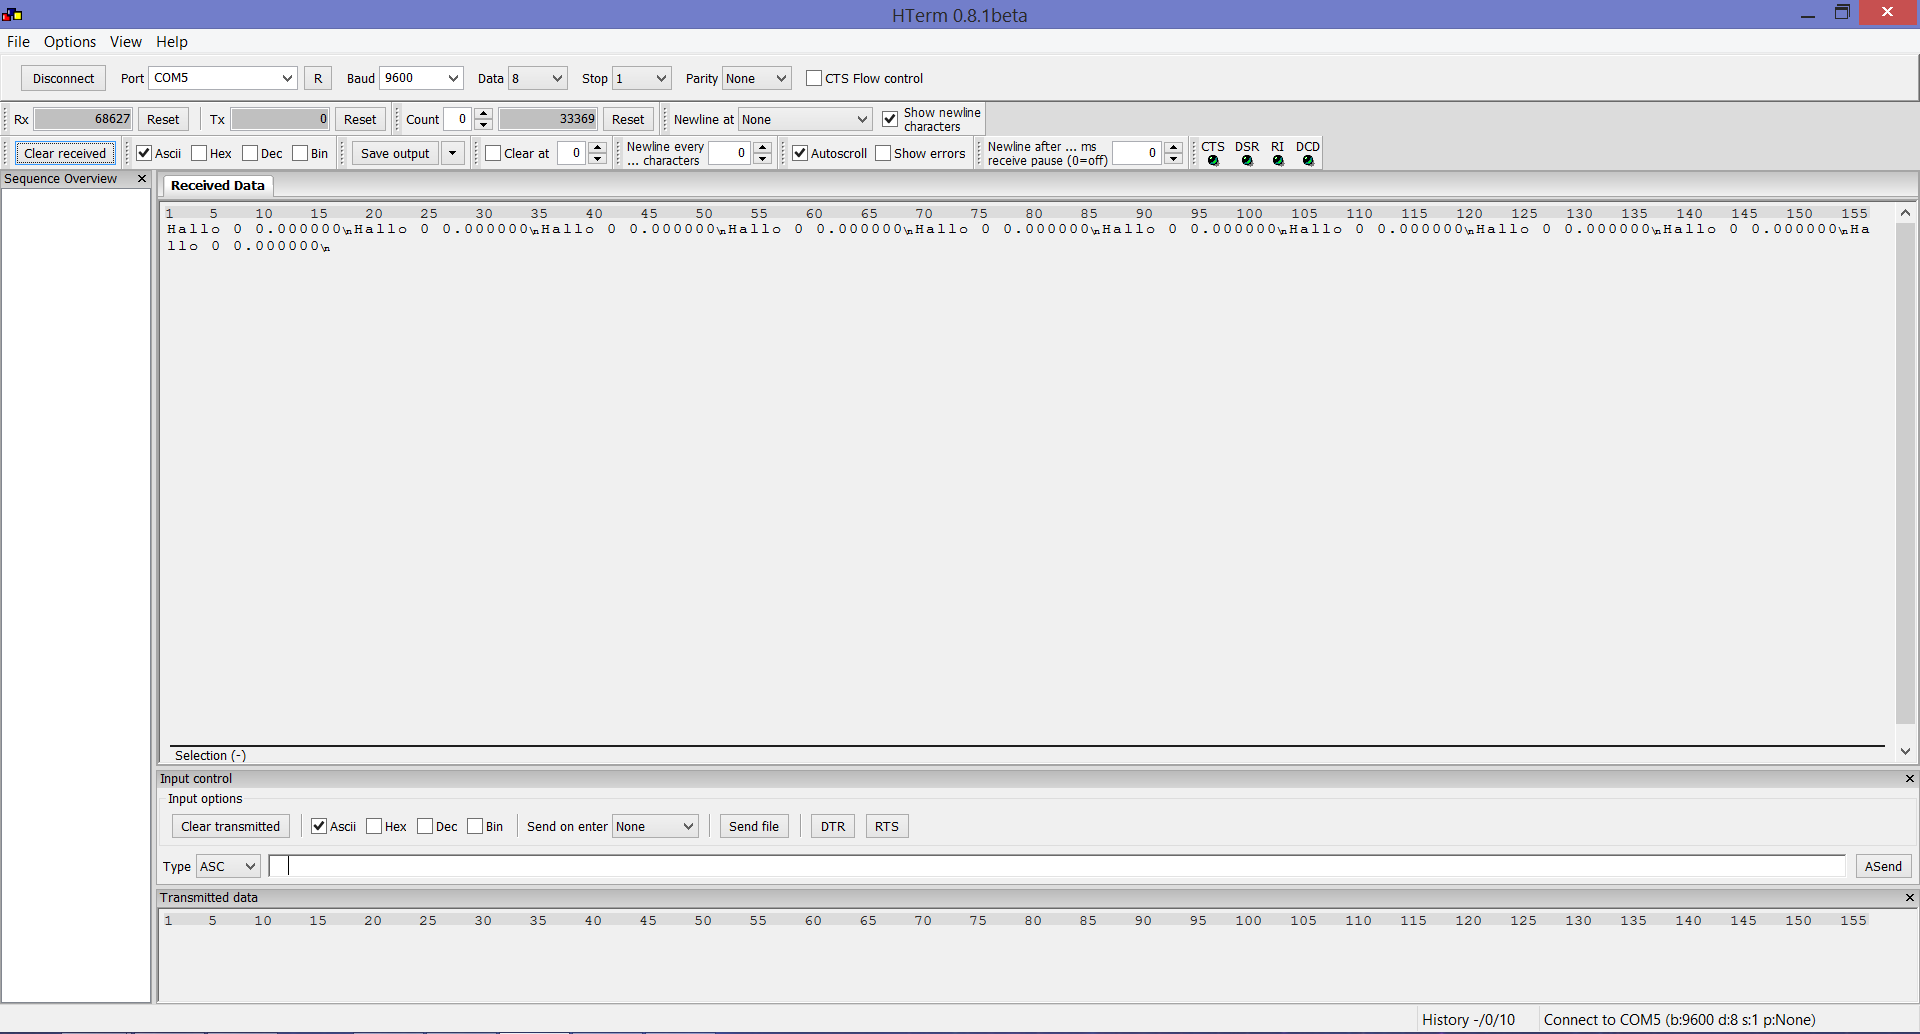Close the Sequence Overview panel

pos(142,179)
